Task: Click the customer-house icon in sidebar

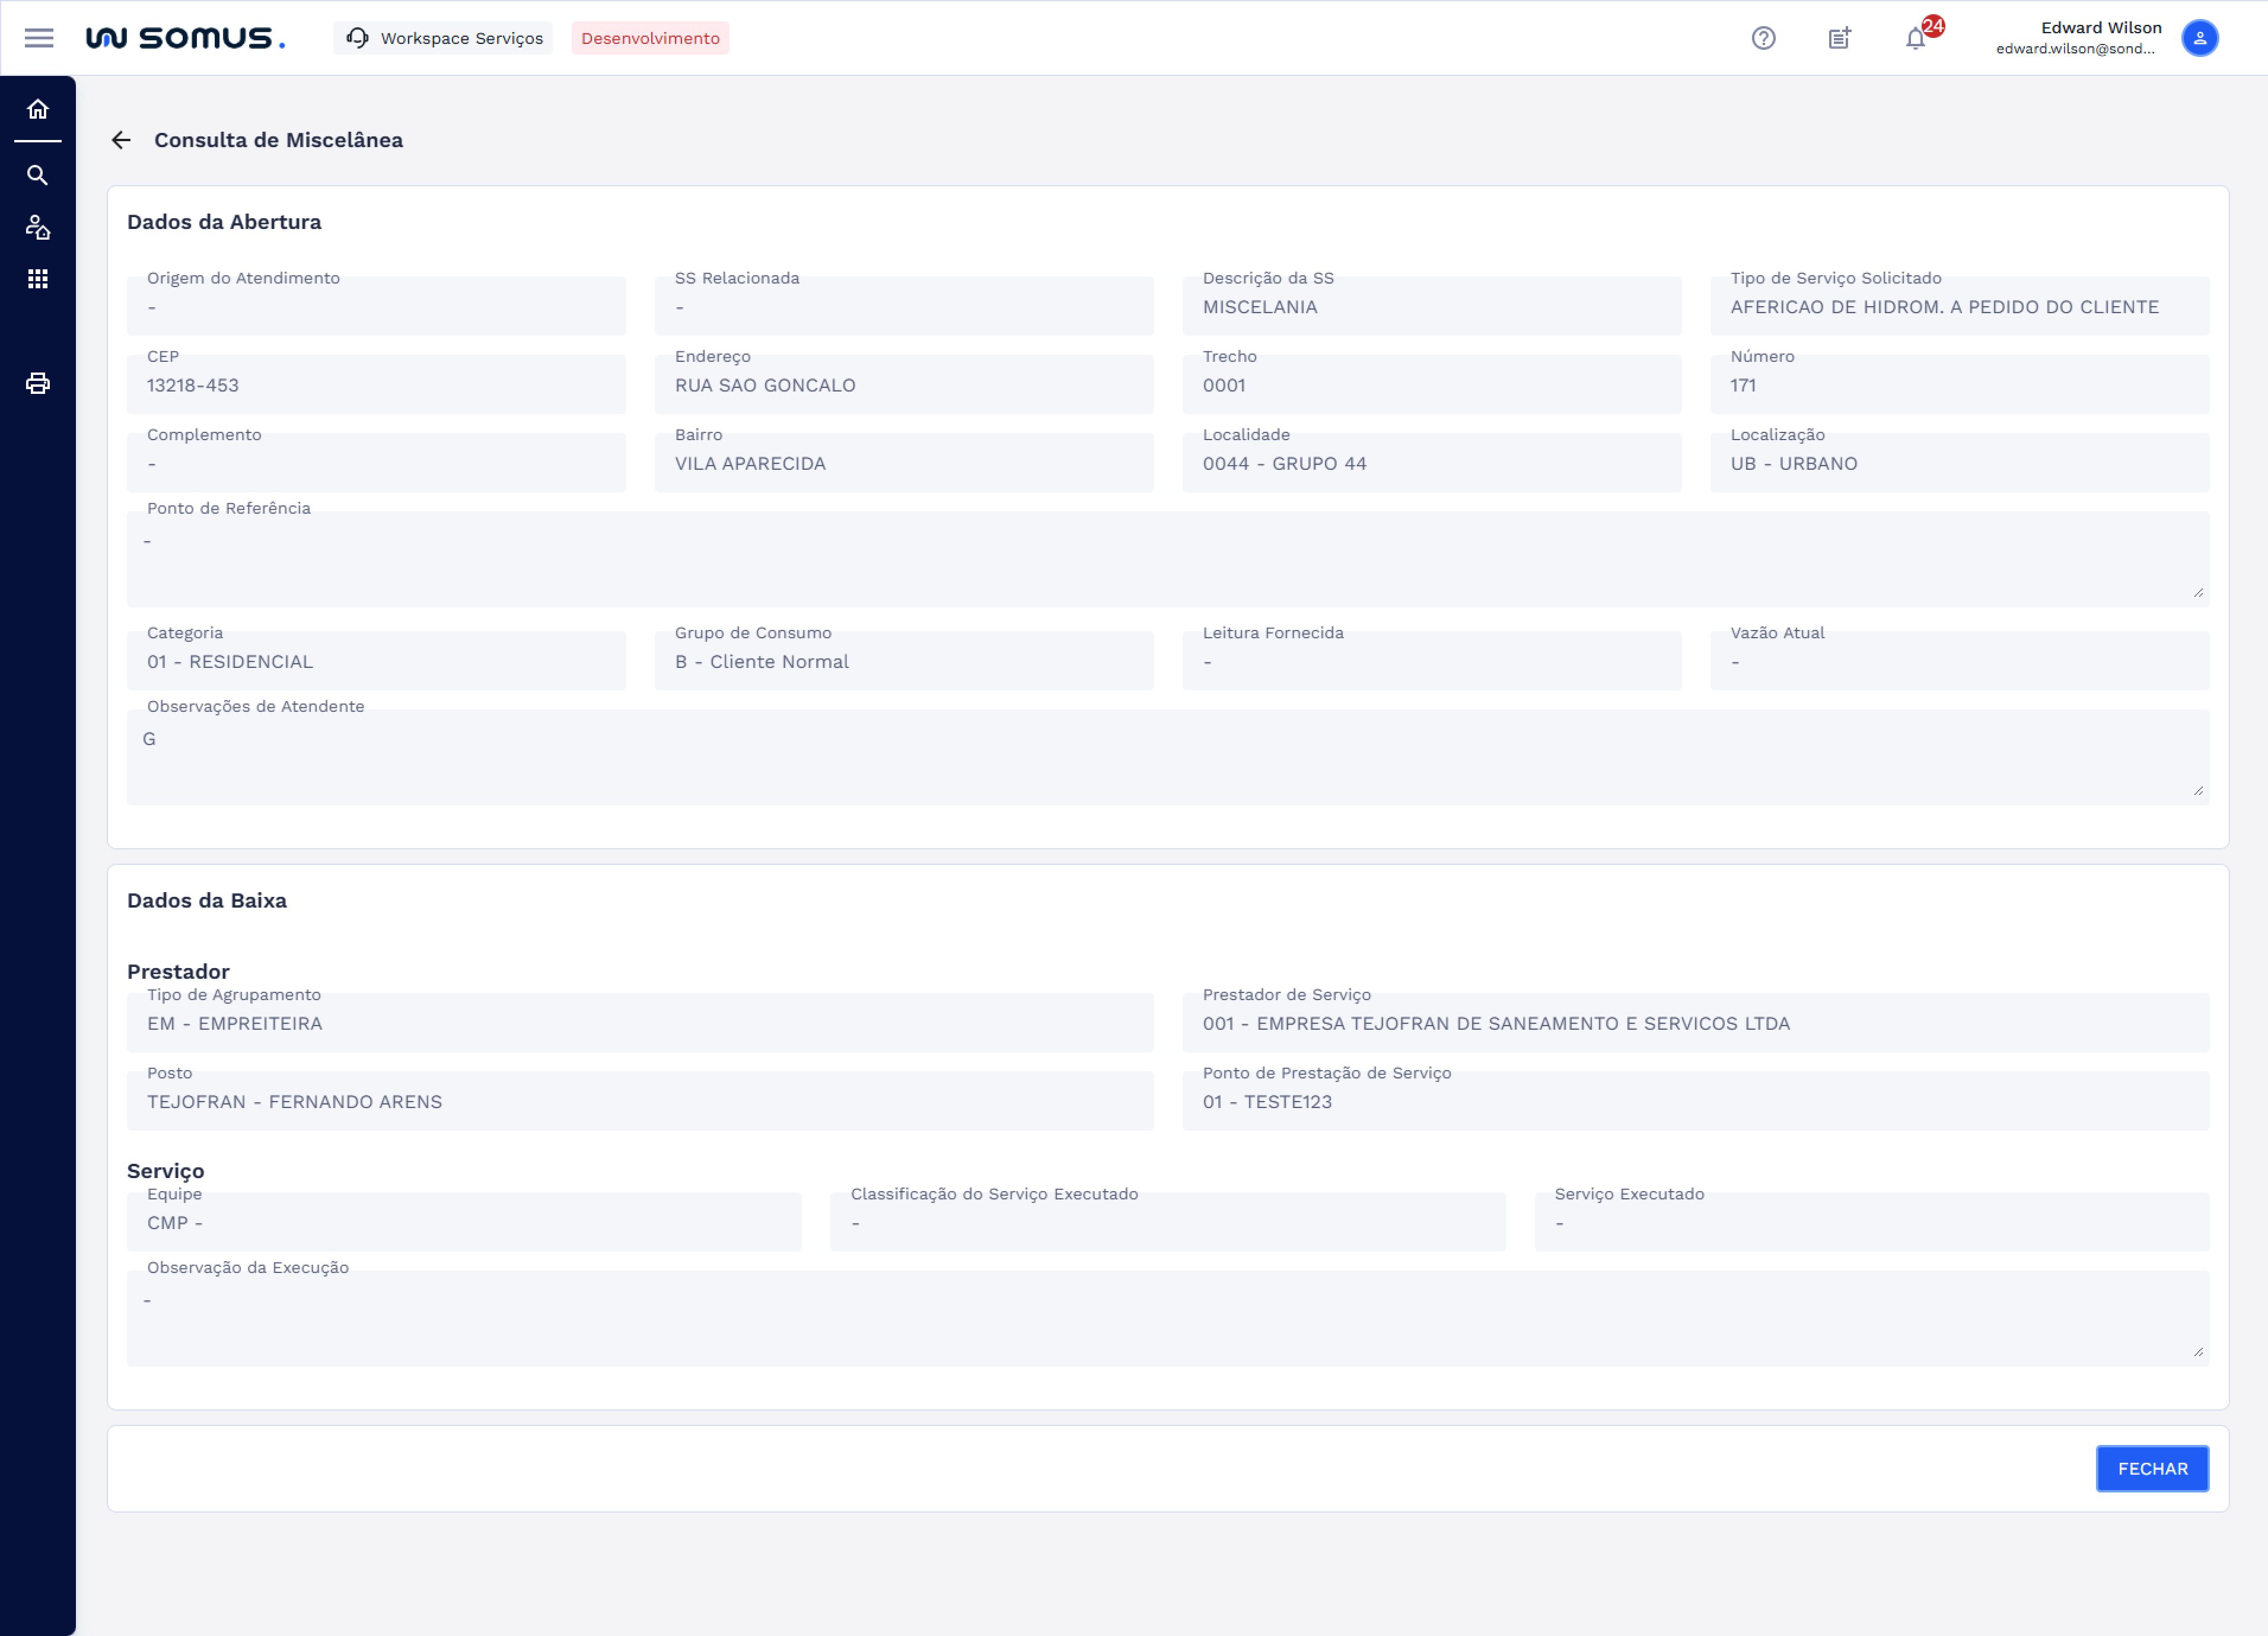Action: coord(38,228)
